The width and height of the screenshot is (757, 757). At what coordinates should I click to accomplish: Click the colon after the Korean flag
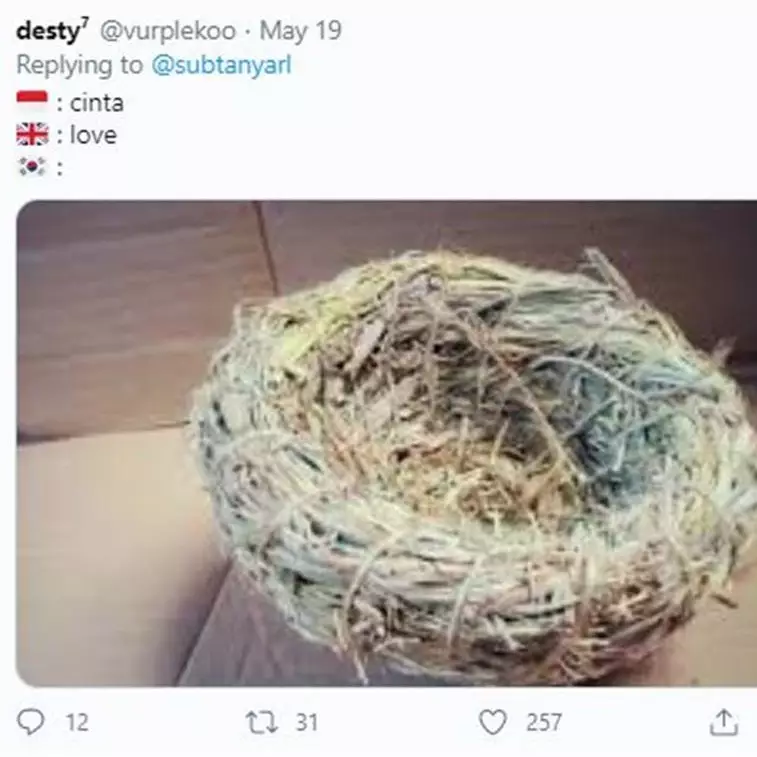coord(60,168)
